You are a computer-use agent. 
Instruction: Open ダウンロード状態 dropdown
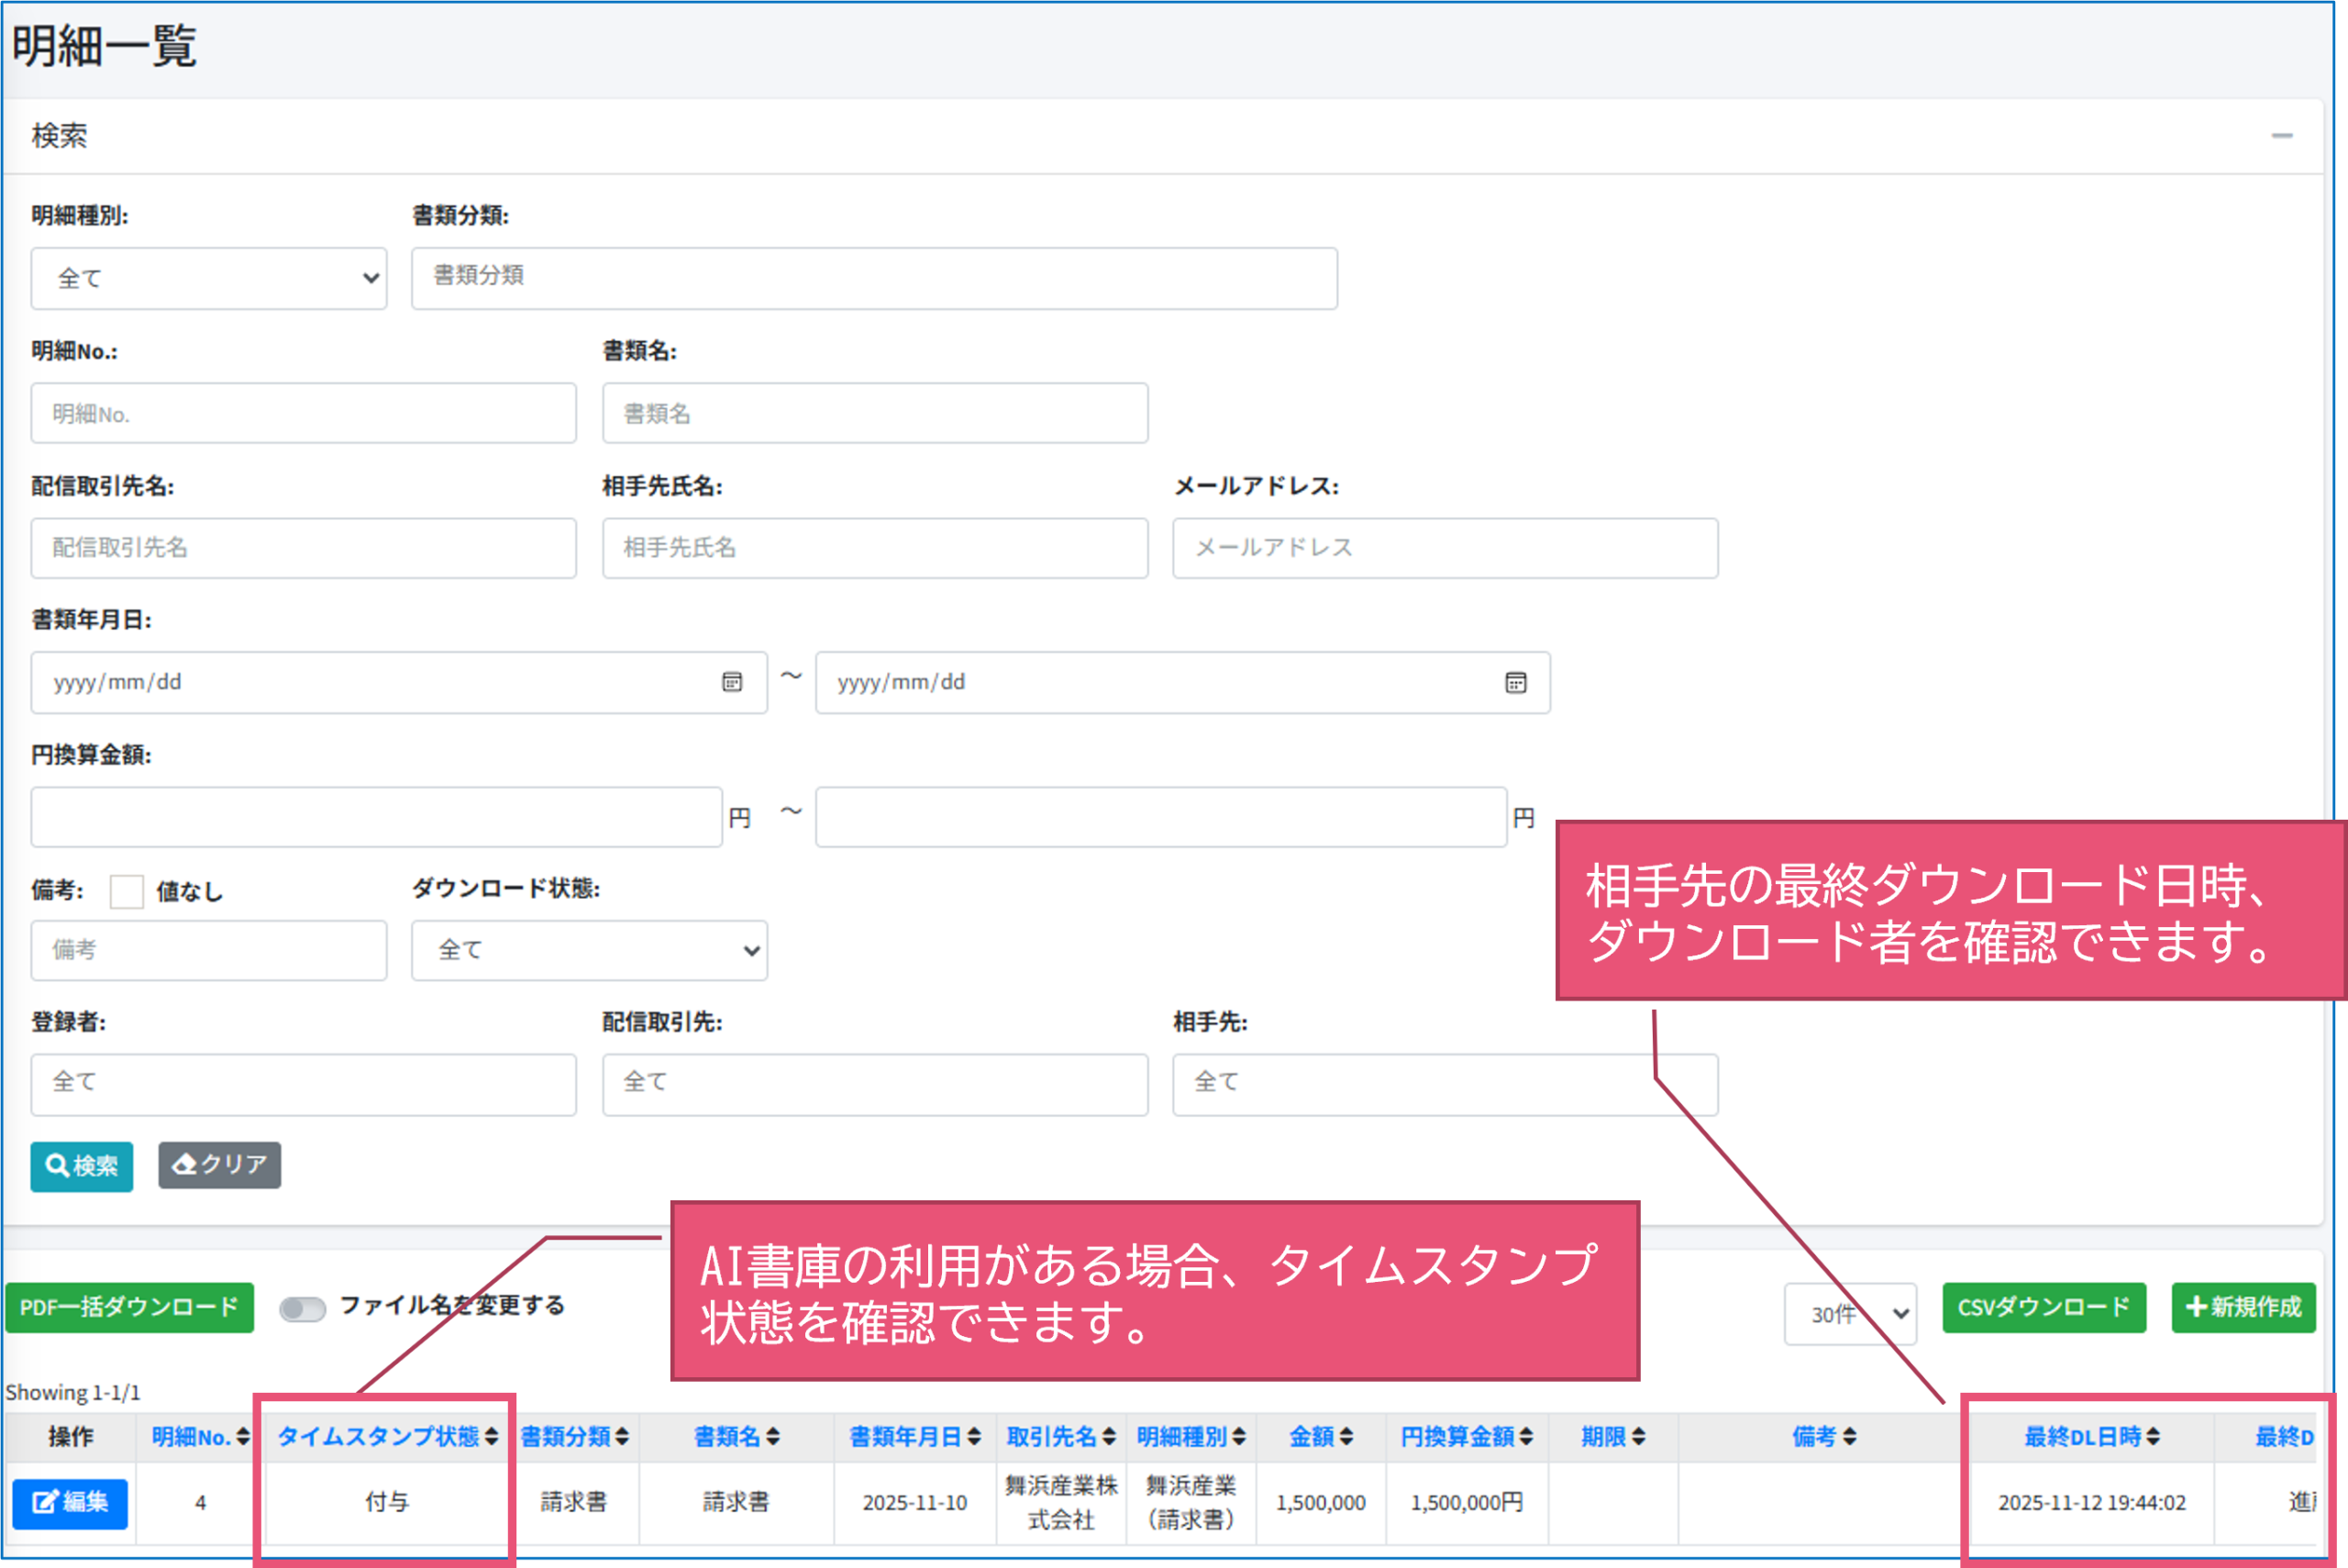click(x=589, y=950)
